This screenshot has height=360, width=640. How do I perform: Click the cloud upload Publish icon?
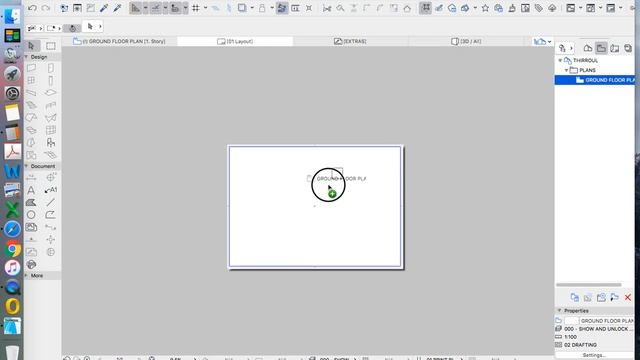552,8
